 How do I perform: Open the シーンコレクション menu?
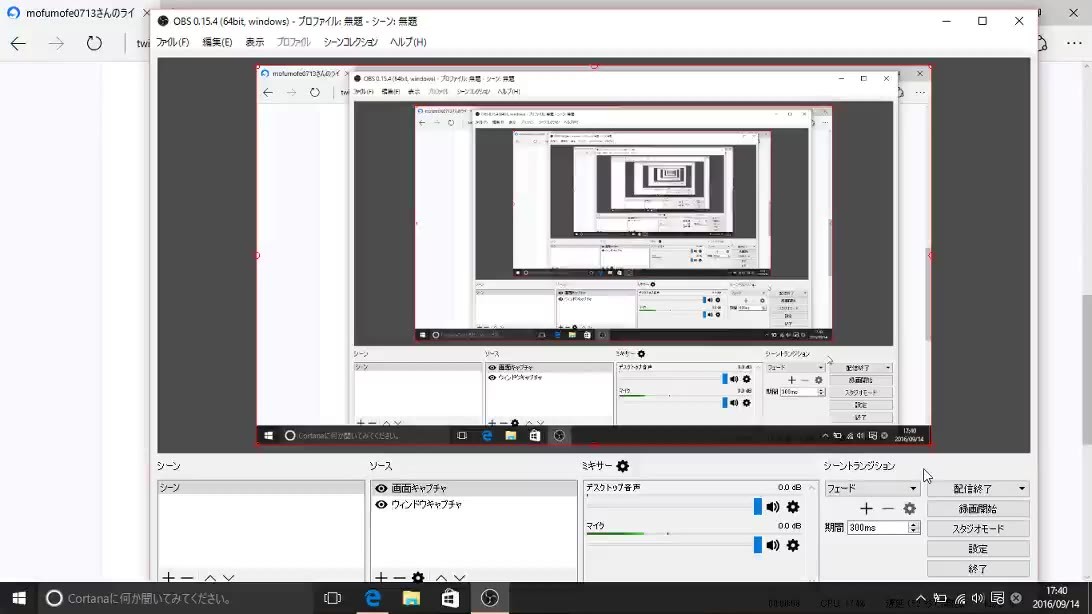[x=350, y=42]
